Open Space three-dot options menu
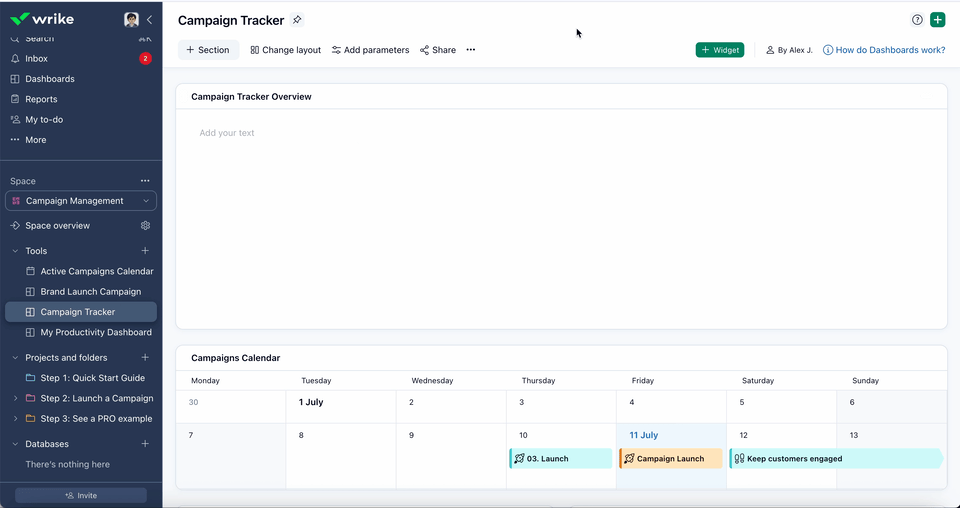 (x=145, y=181)
